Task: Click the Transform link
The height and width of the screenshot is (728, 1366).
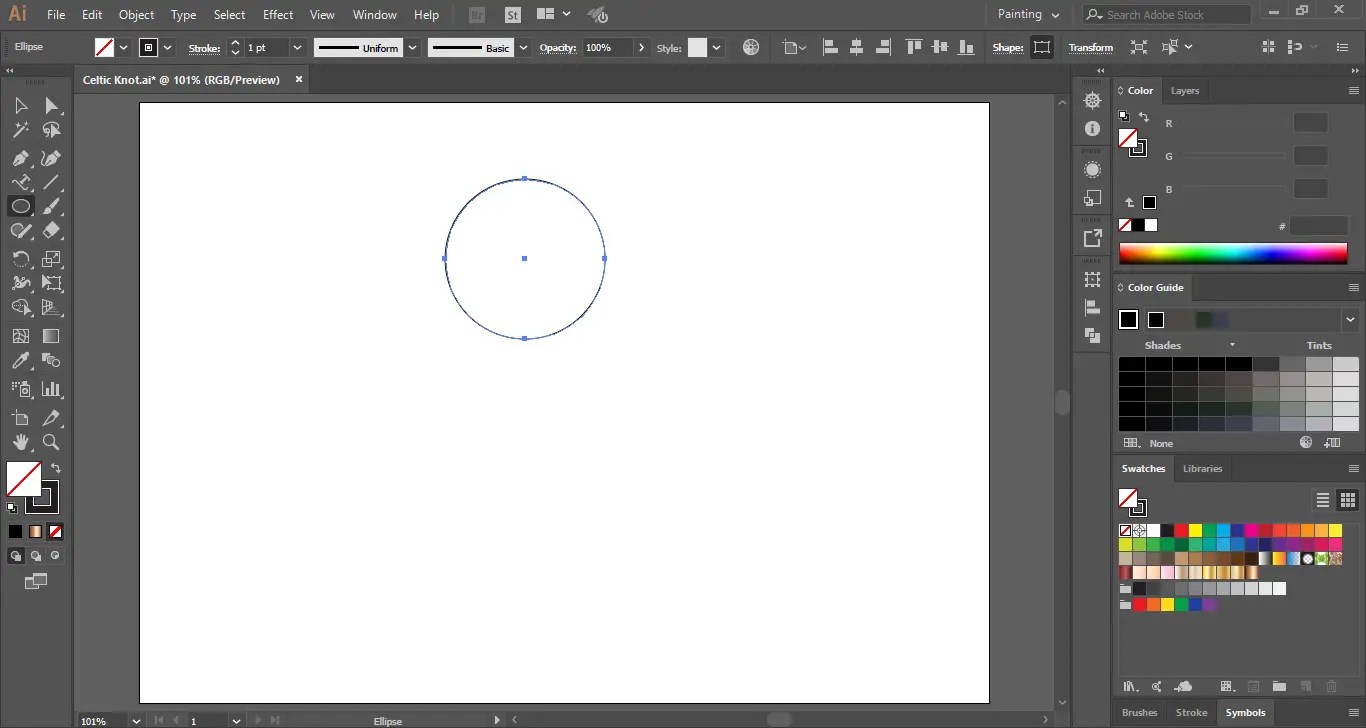Action: [x=1090, y=47]
